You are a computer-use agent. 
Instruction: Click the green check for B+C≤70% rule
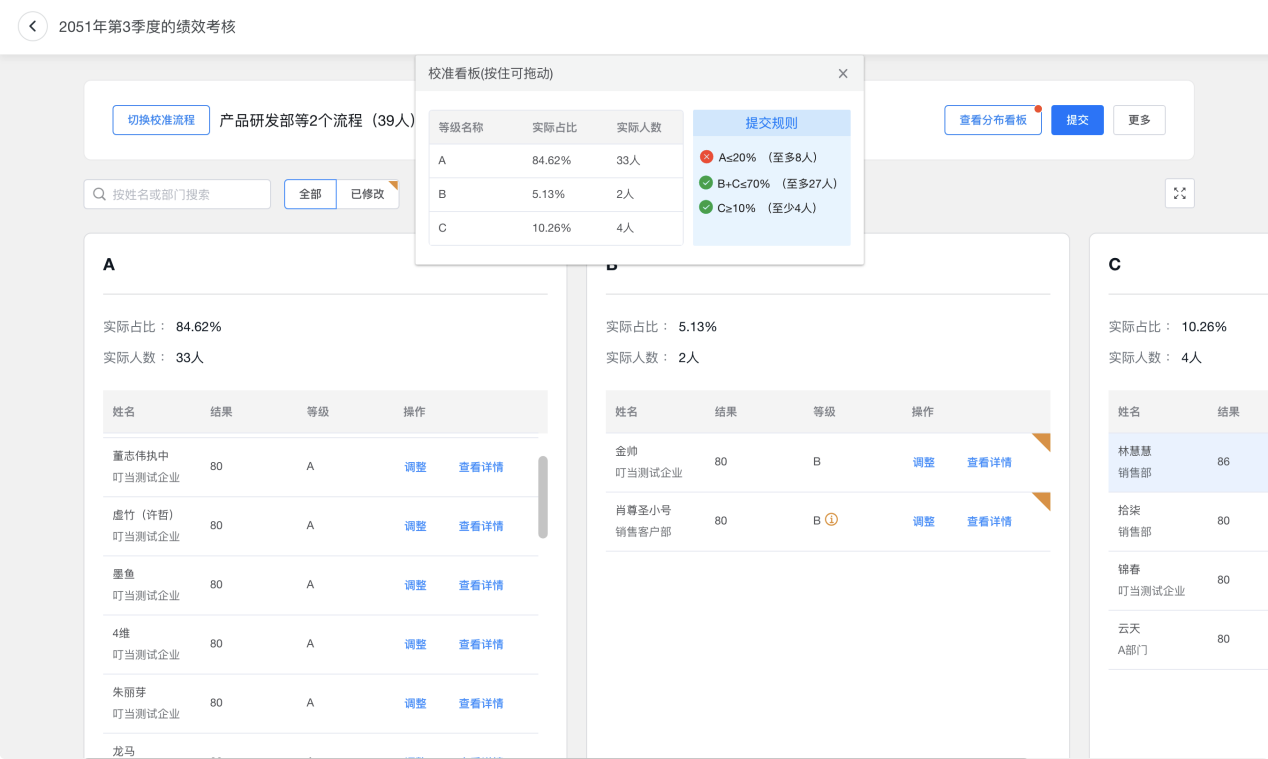[706, 183]
